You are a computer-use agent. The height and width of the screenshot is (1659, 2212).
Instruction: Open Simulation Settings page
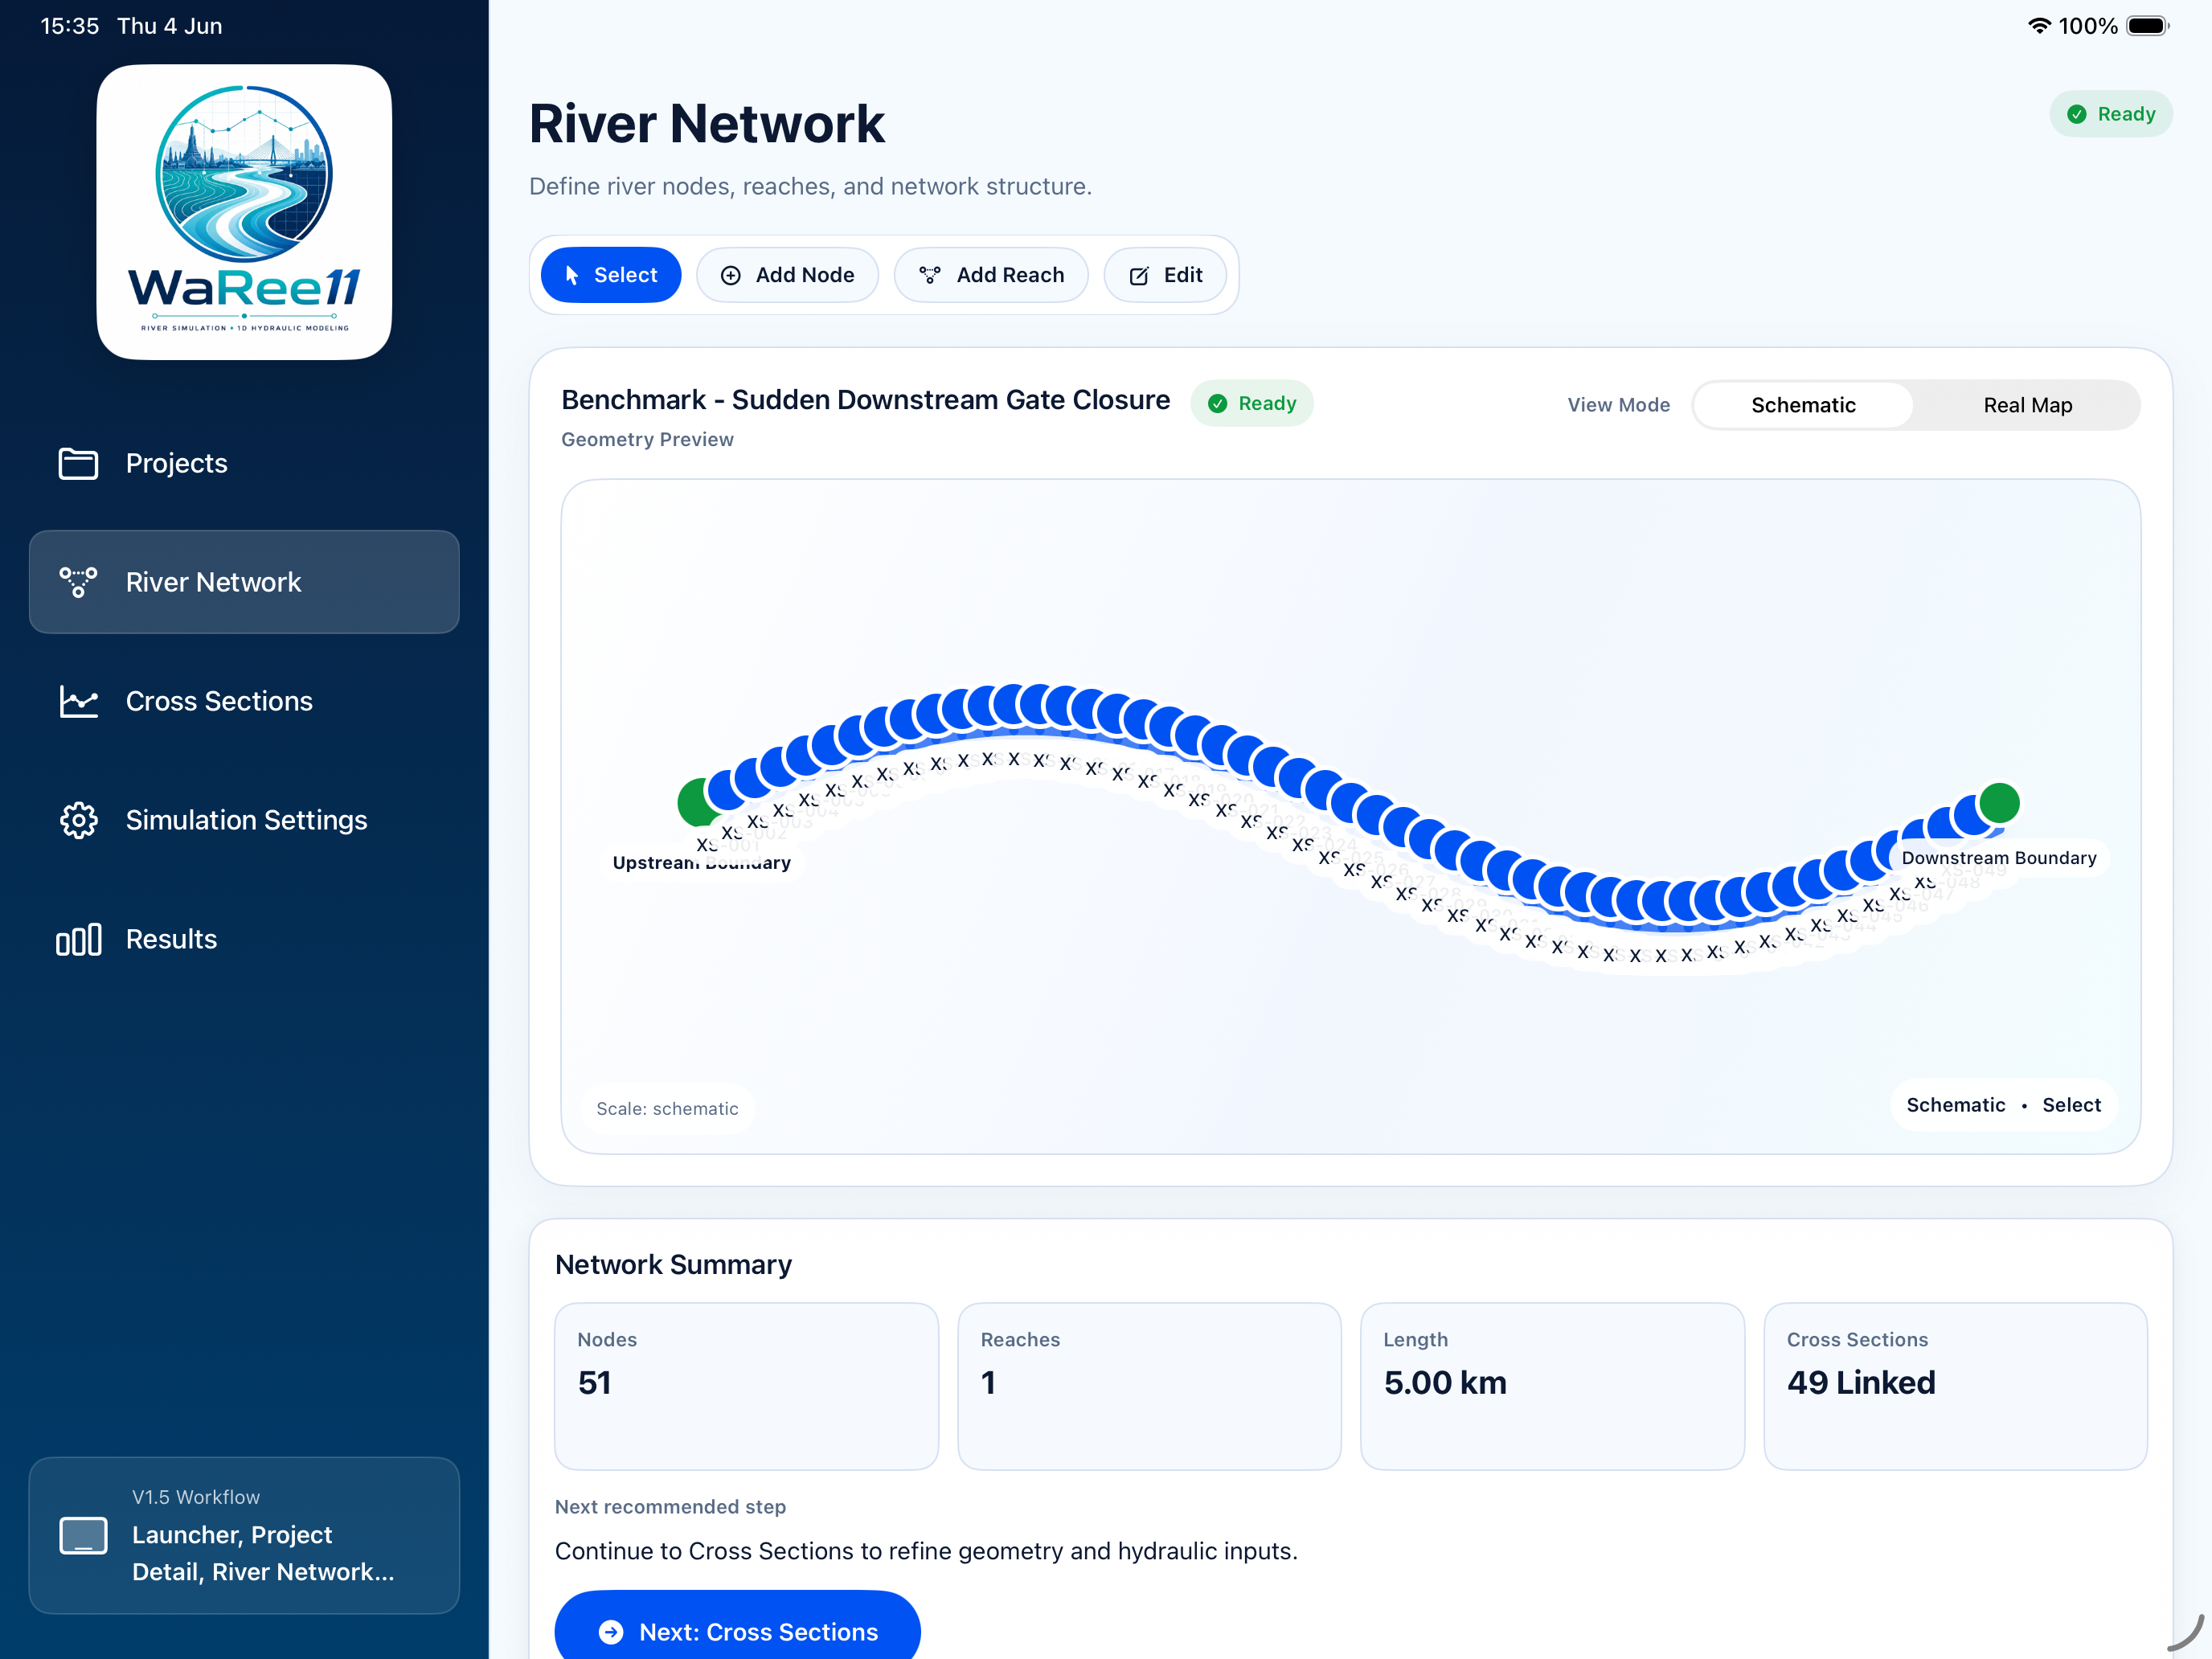(244, 820)
